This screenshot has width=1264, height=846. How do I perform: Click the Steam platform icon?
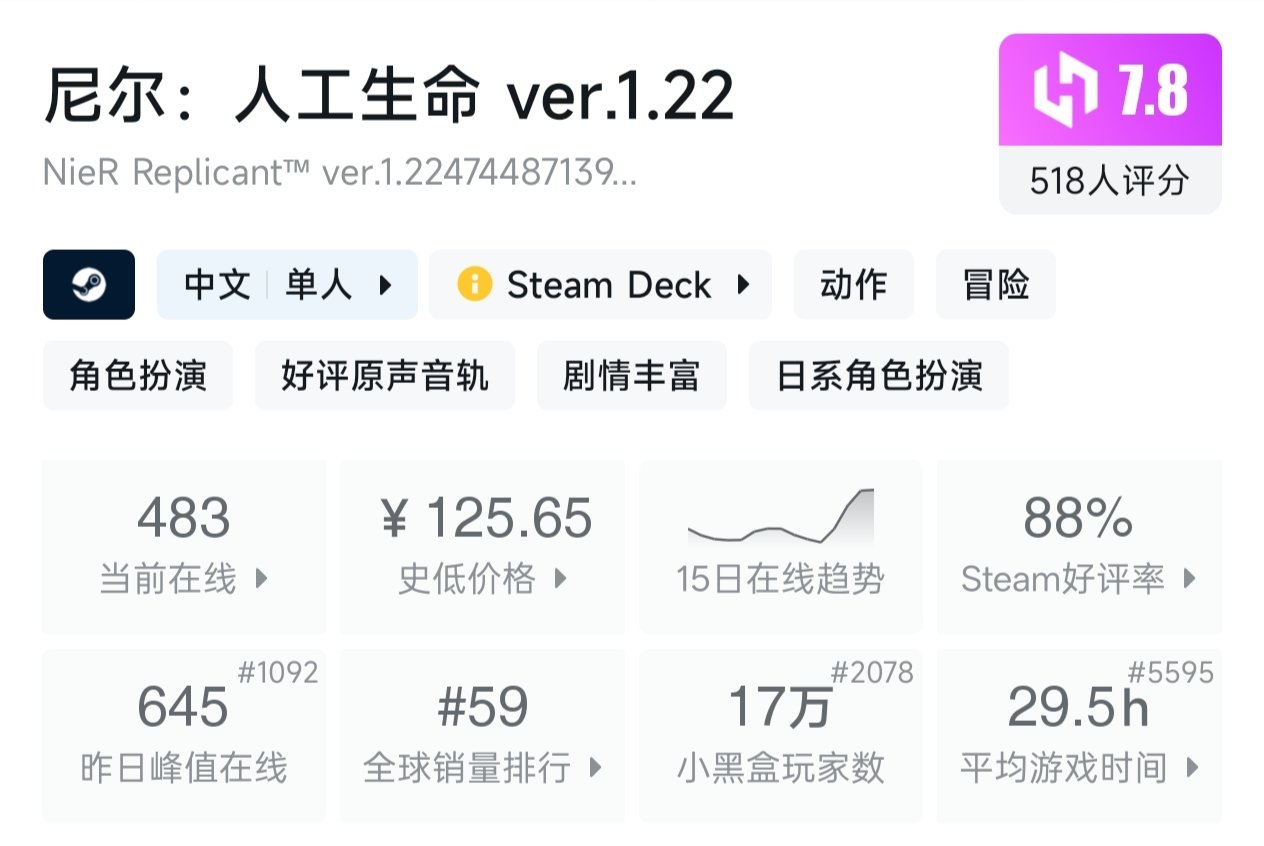click(x=89, y=285)
